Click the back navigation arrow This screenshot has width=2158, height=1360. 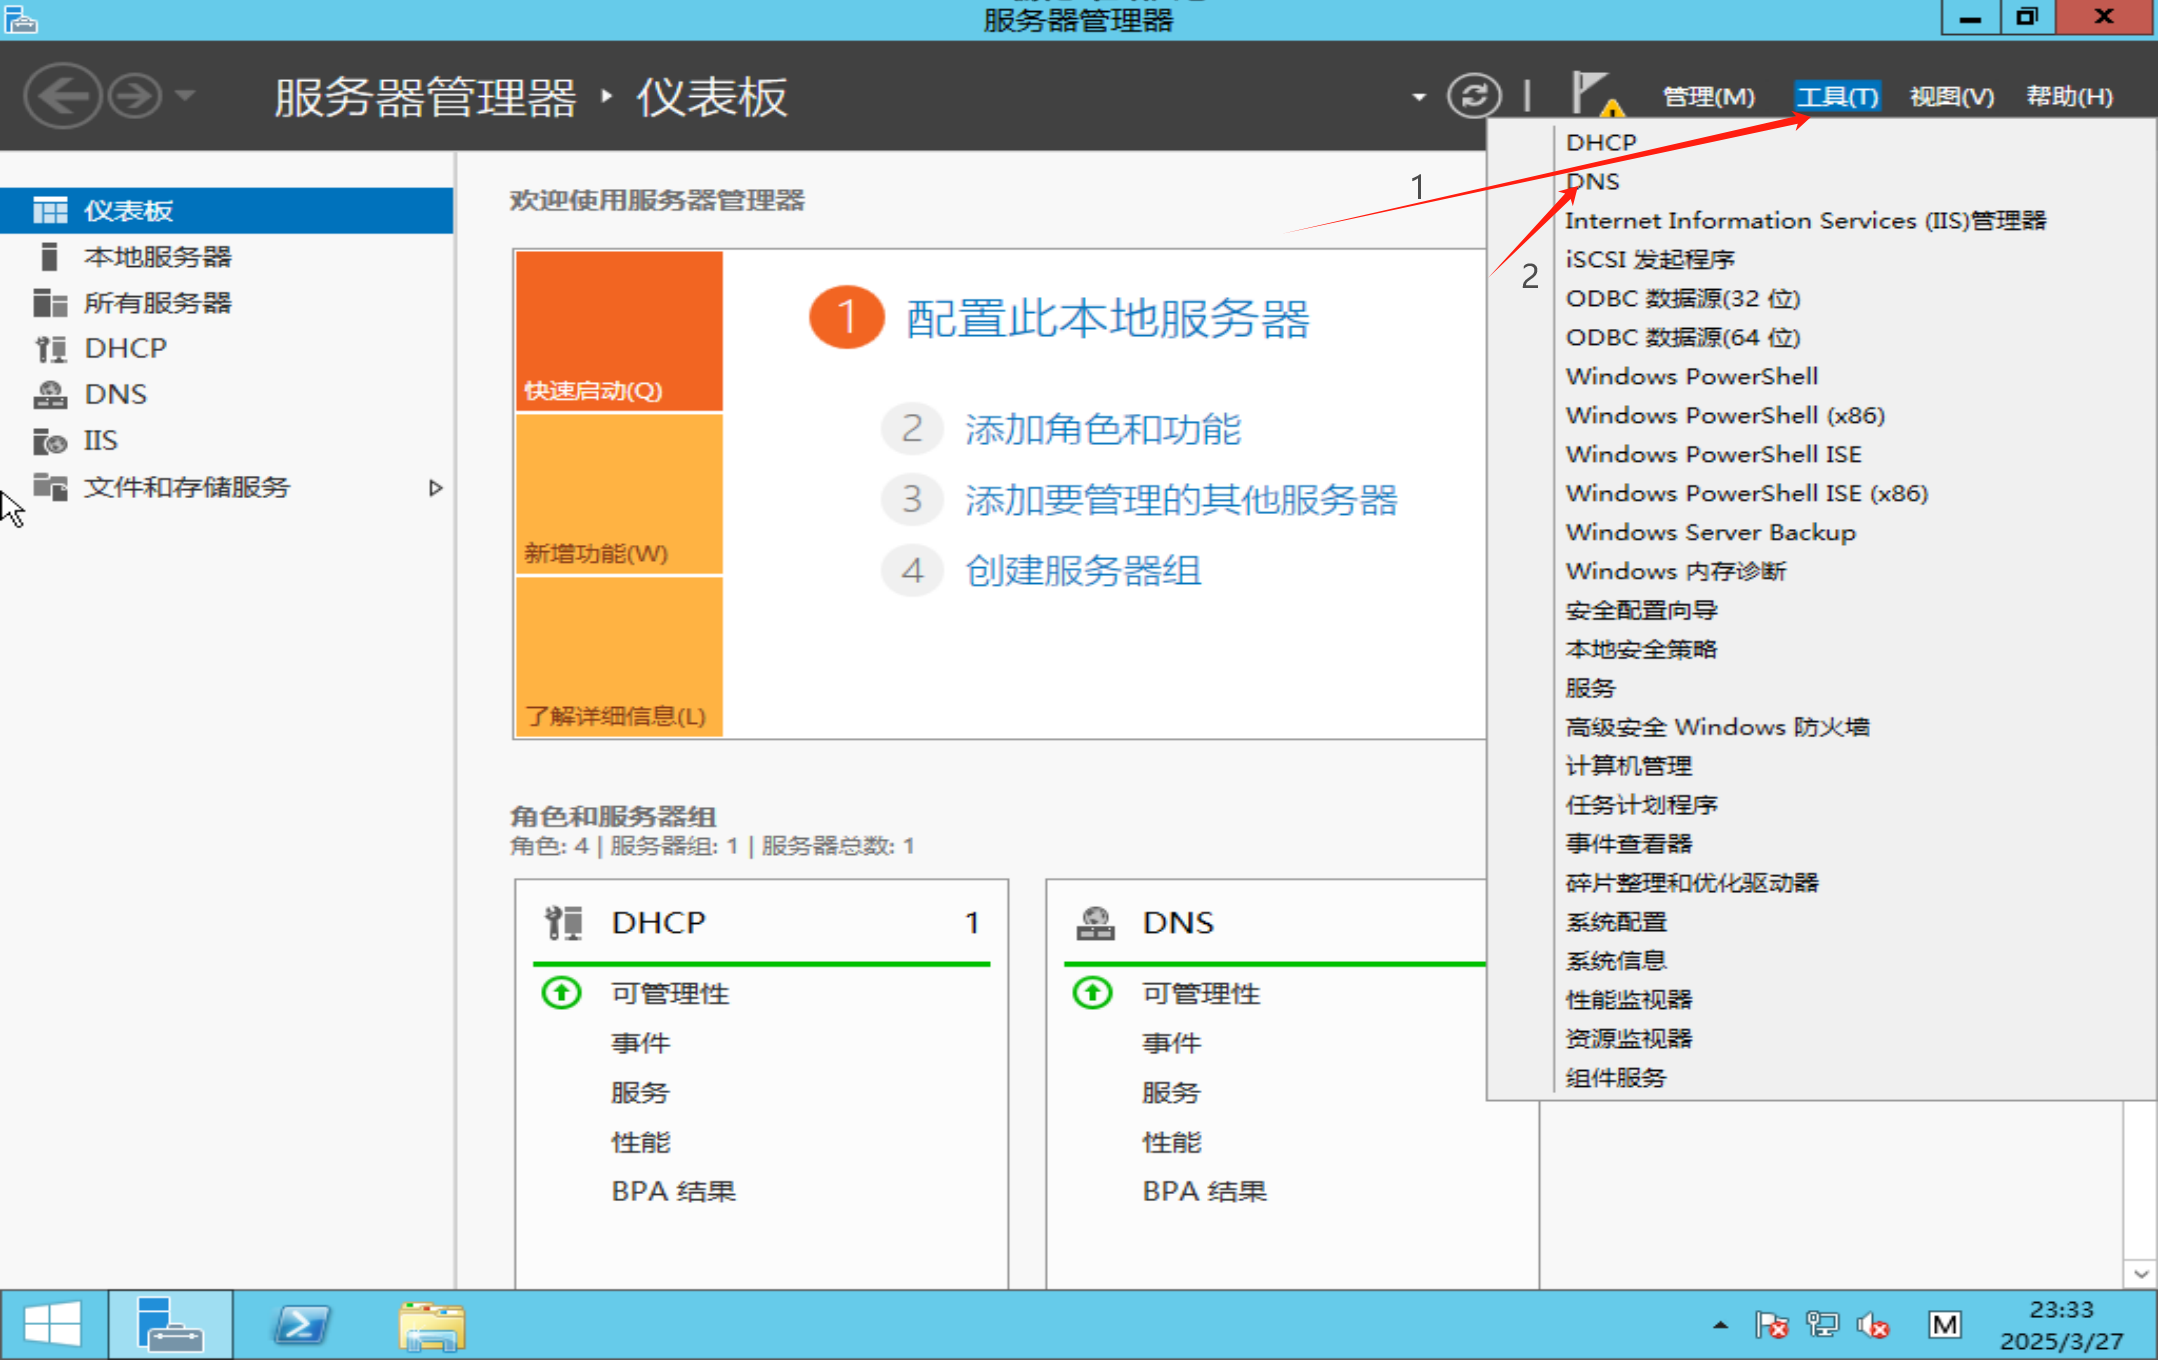point(63,96)
